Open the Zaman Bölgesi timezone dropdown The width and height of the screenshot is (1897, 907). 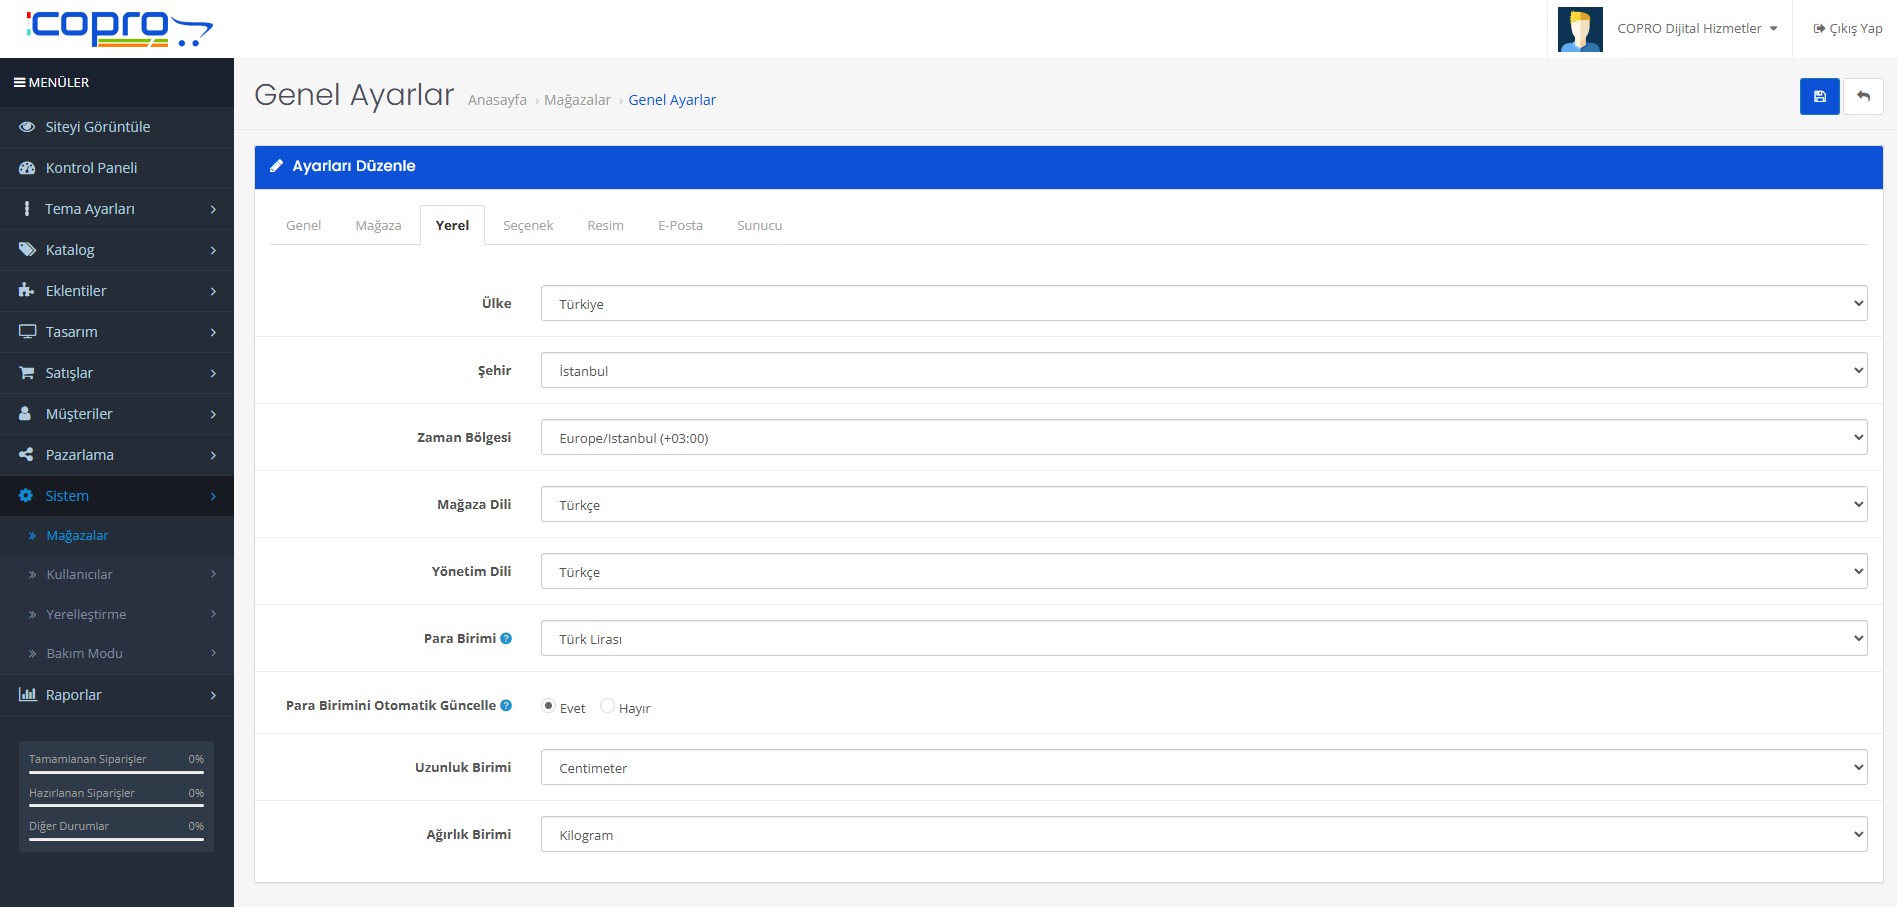[x=1203, y=438]
